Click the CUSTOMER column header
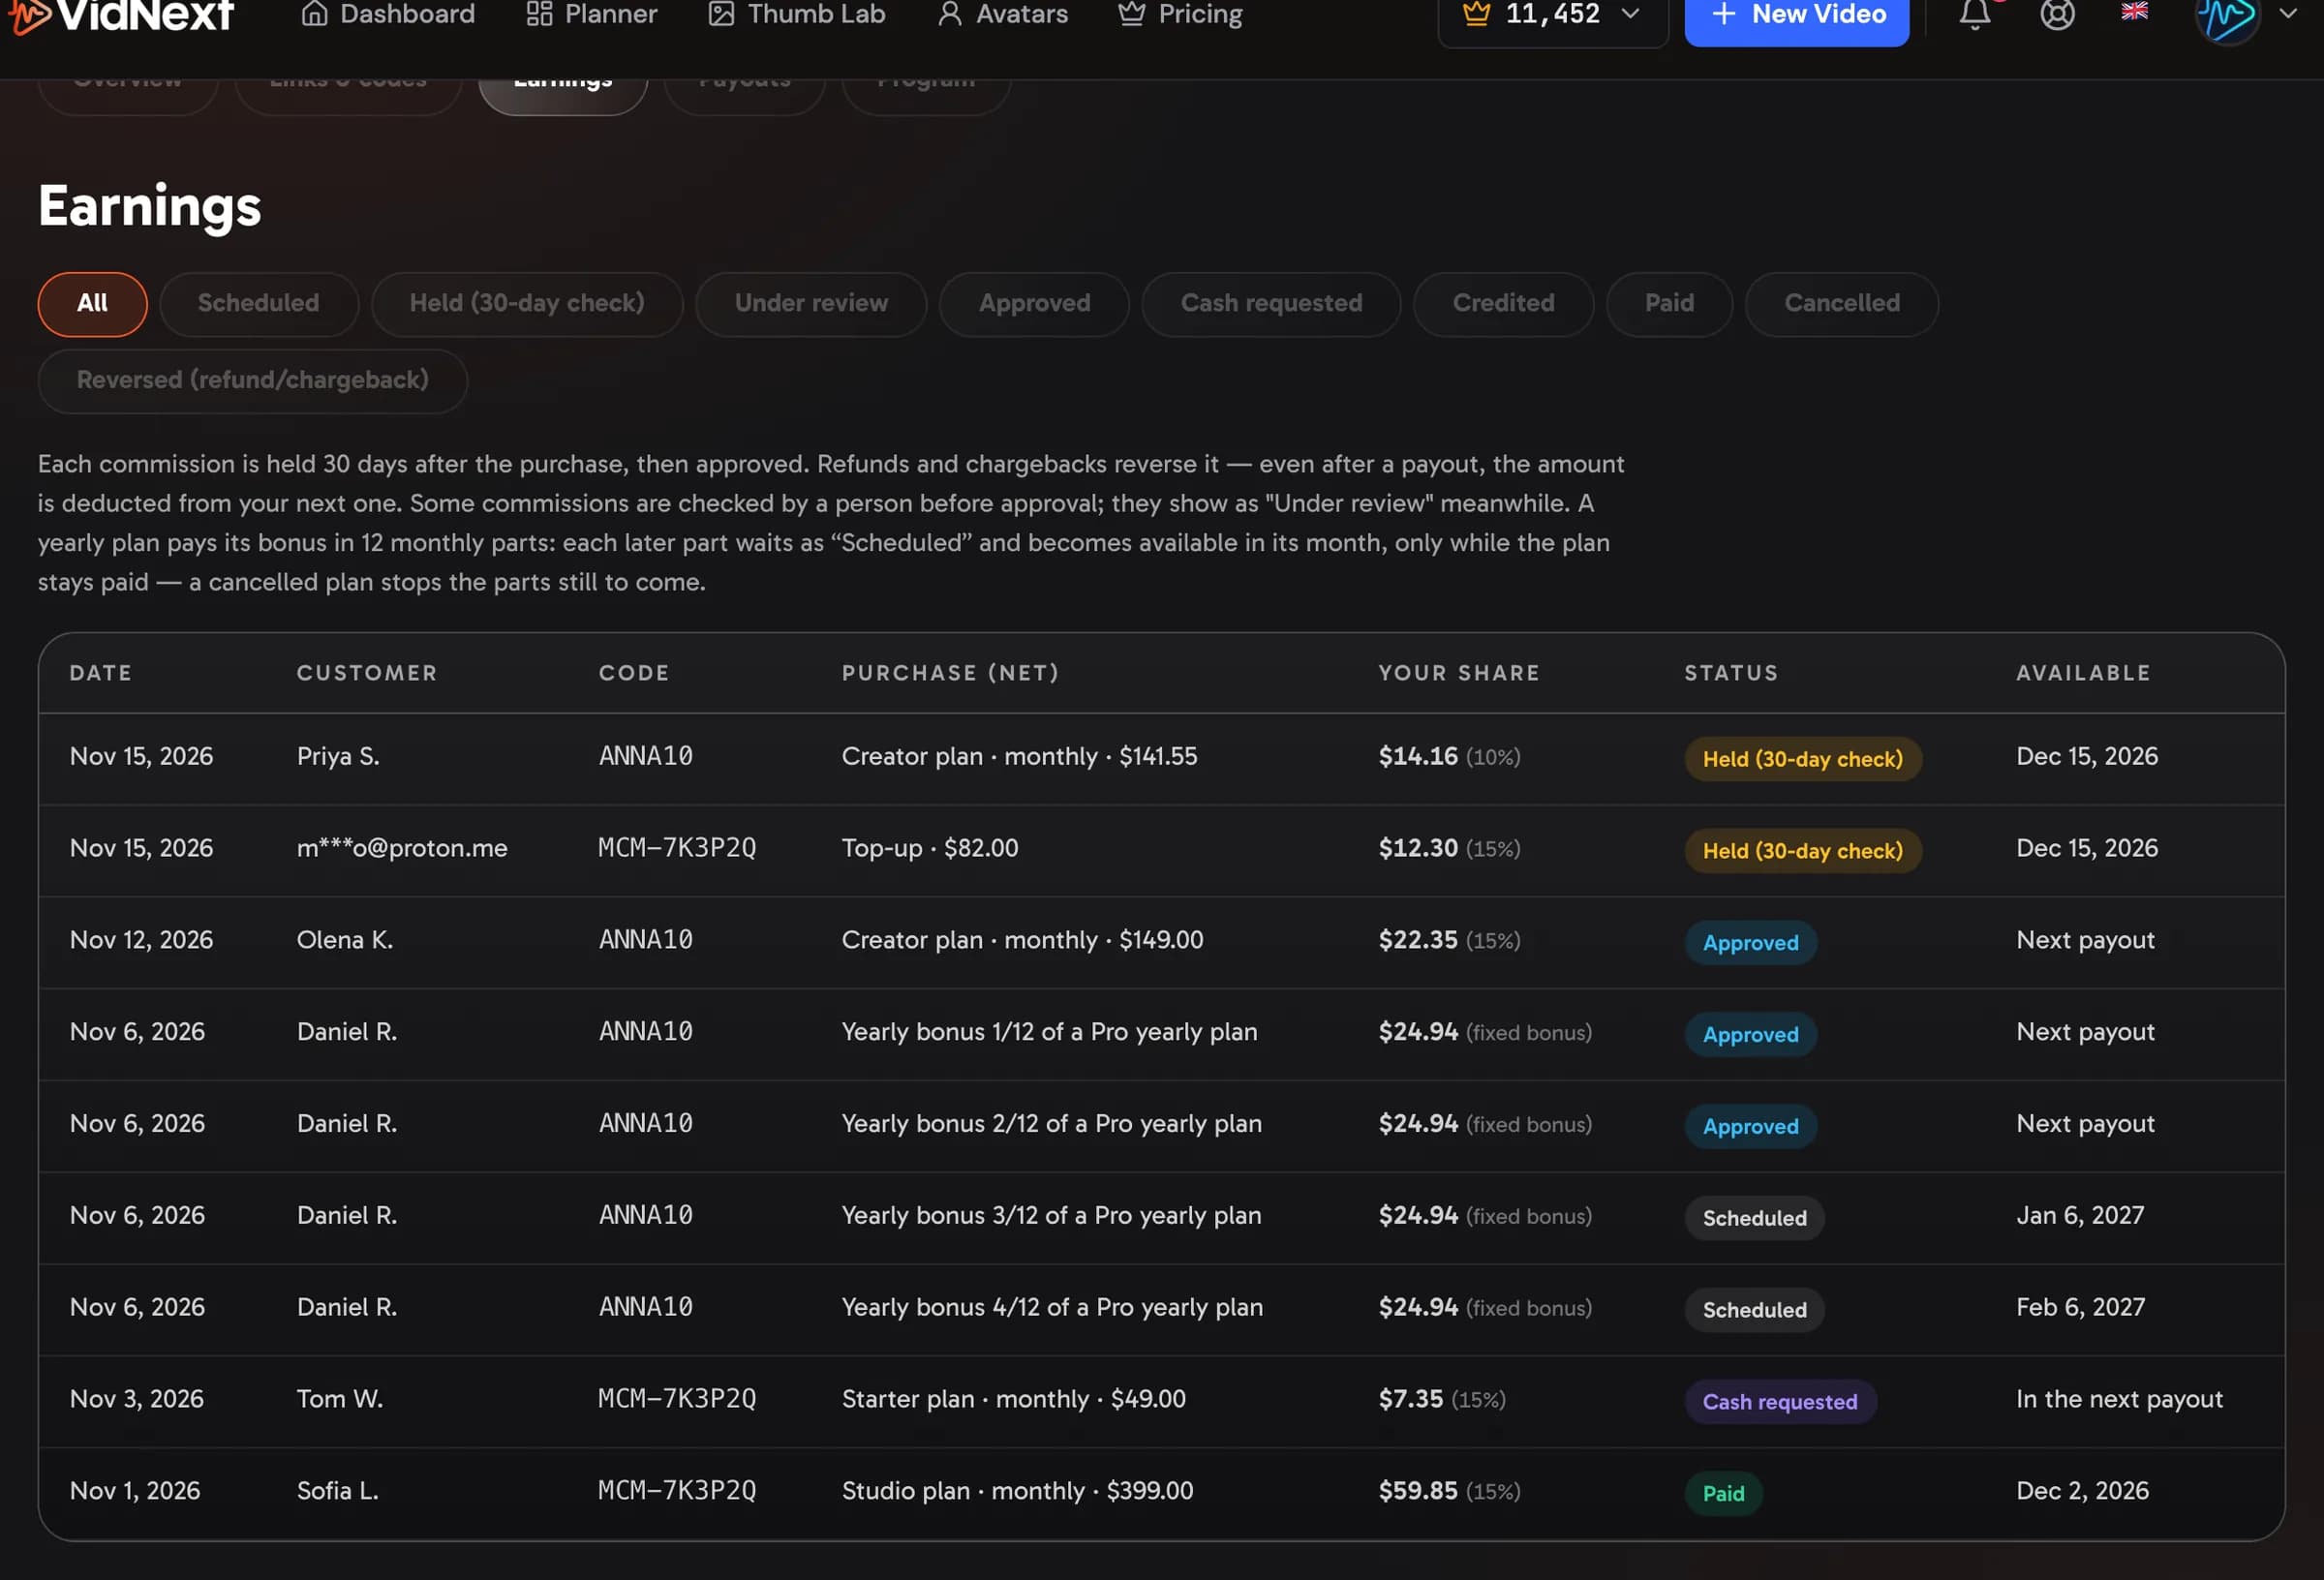This screenshot has height=1580, width=2324. (x=367, y=673)
